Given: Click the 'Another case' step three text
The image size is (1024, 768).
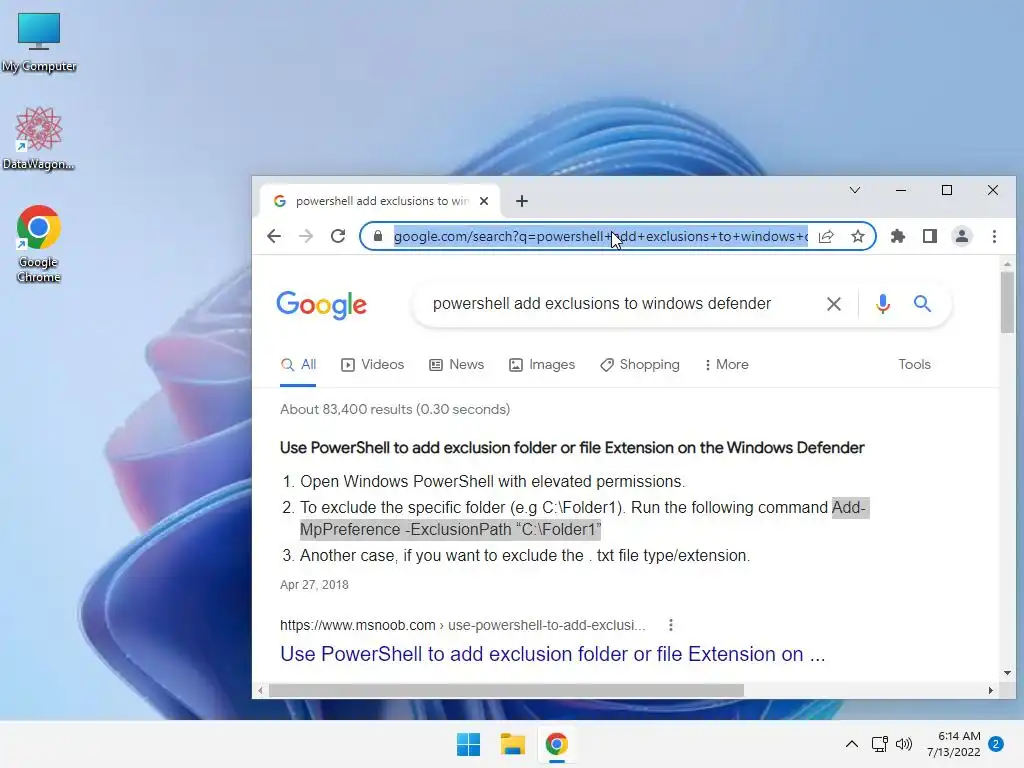Looking at the screenshot, I should coord(525,556).
